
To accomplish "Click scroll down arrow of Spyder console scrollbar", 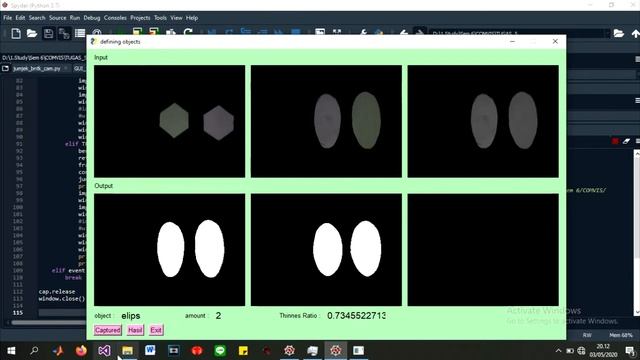I will (x=637, y=313).
